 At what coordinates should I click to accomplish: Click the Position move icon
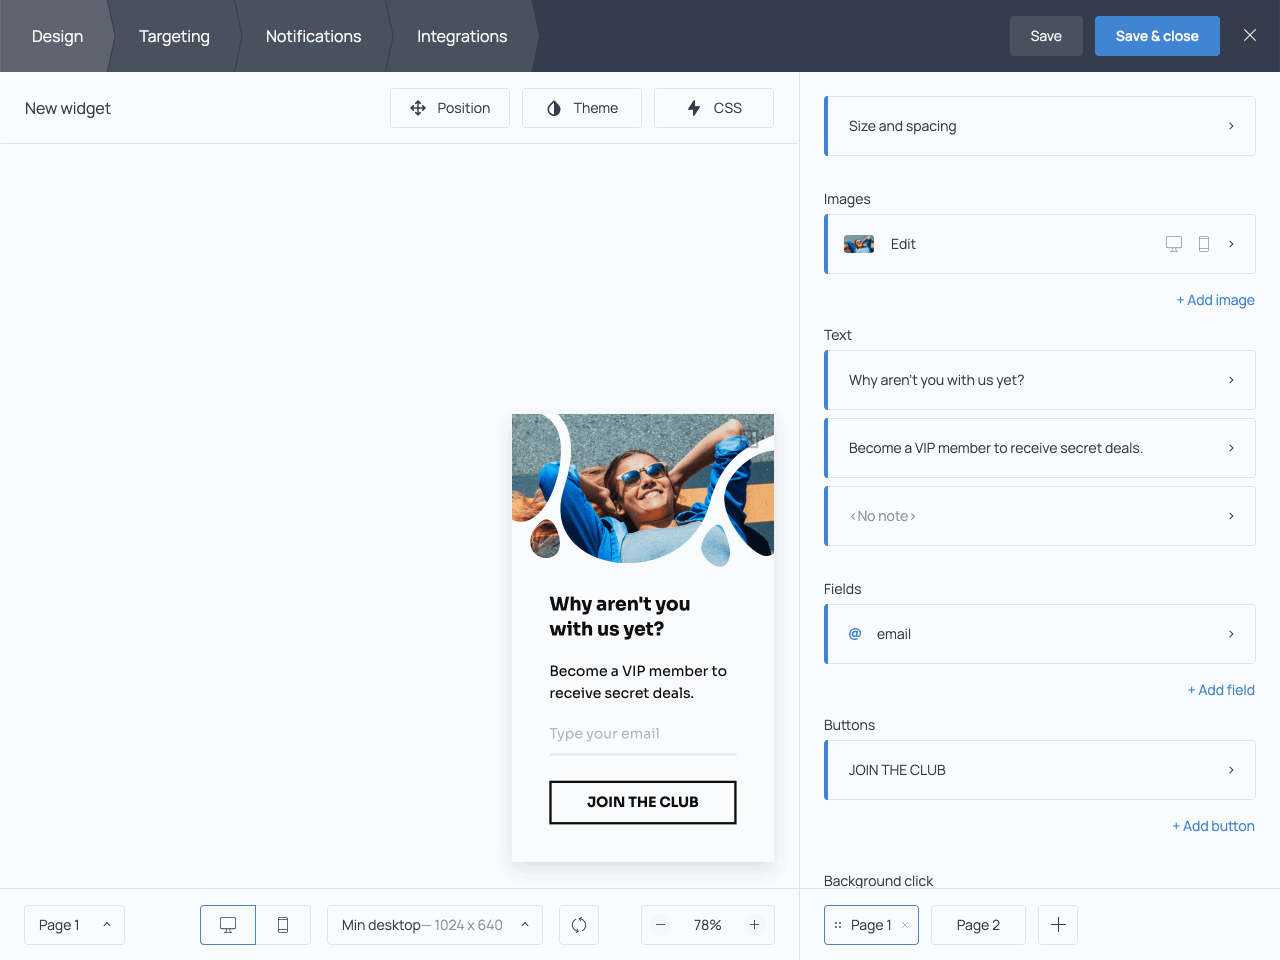pos(418,107)
